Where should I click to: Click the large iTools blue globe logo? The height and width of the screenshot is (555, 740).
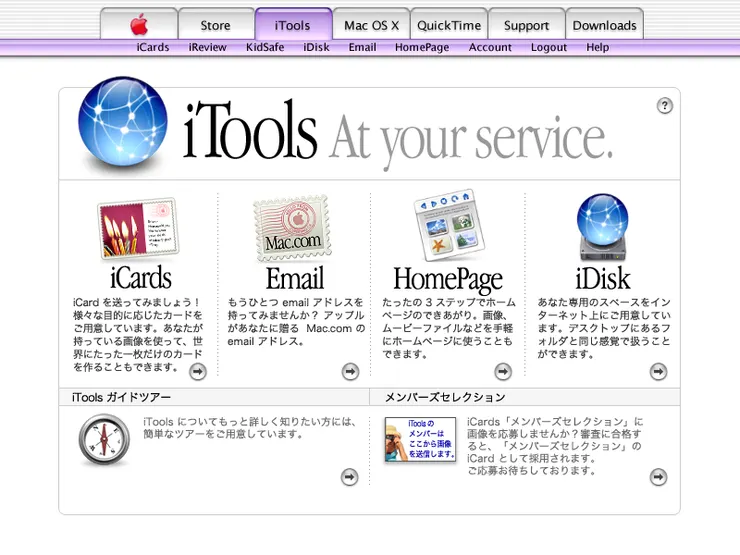(123, 122)
